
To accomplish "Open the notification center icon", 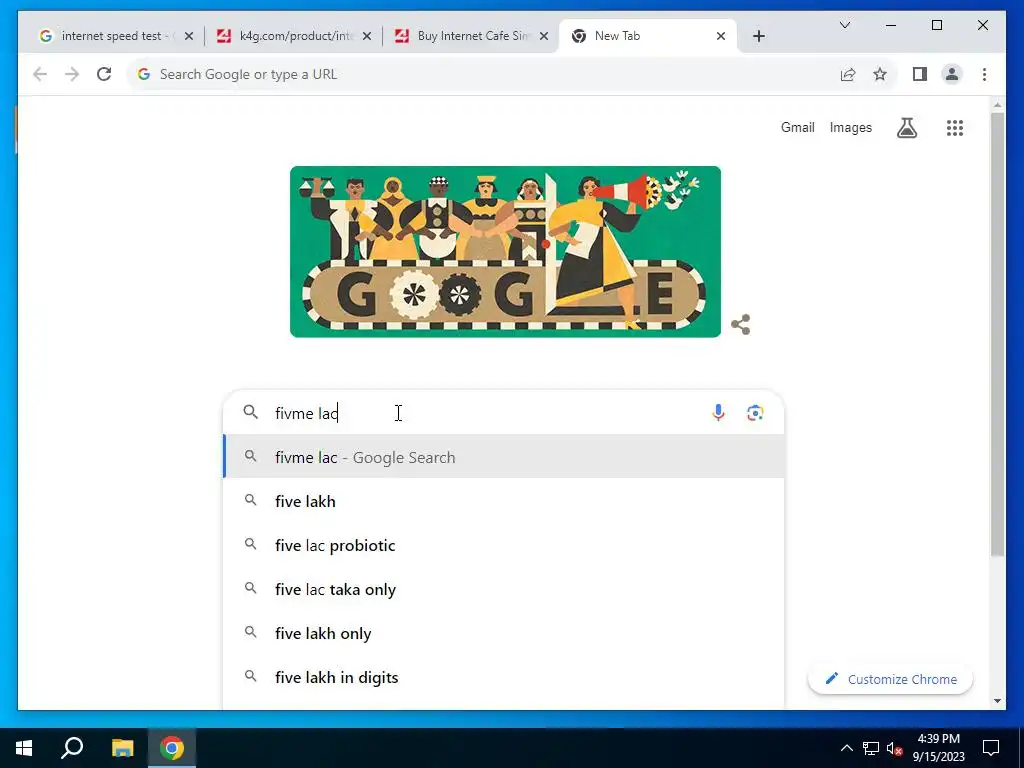I will pyautogui.click(x=991, y=748).
